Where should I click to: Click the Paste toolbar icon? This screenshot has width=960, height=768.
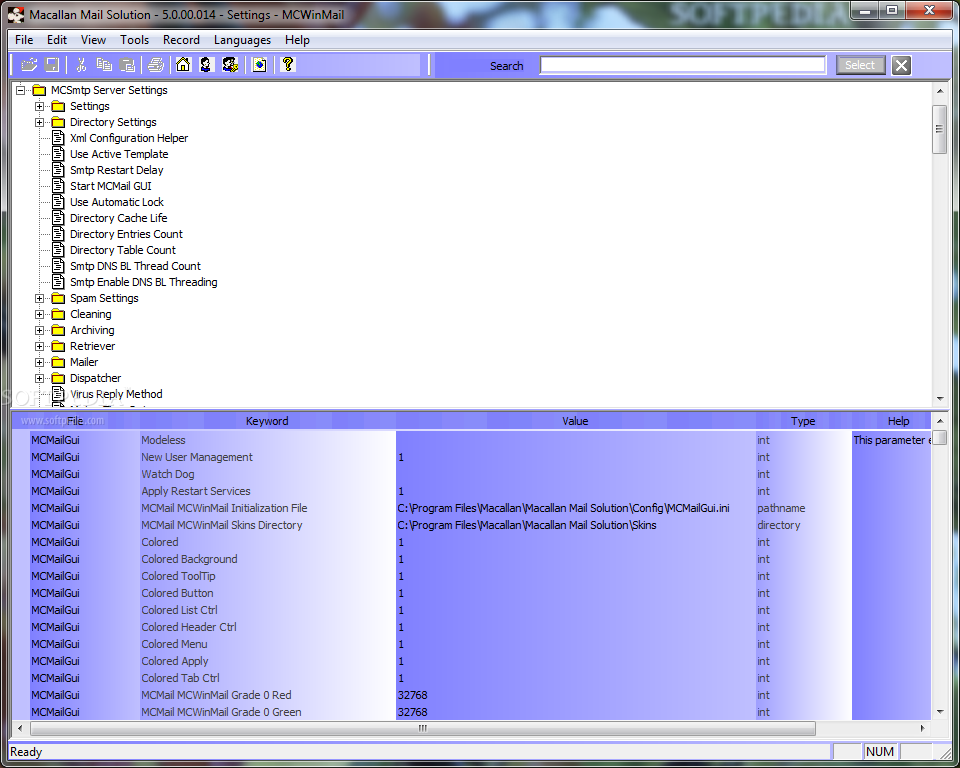coord(127,64)
